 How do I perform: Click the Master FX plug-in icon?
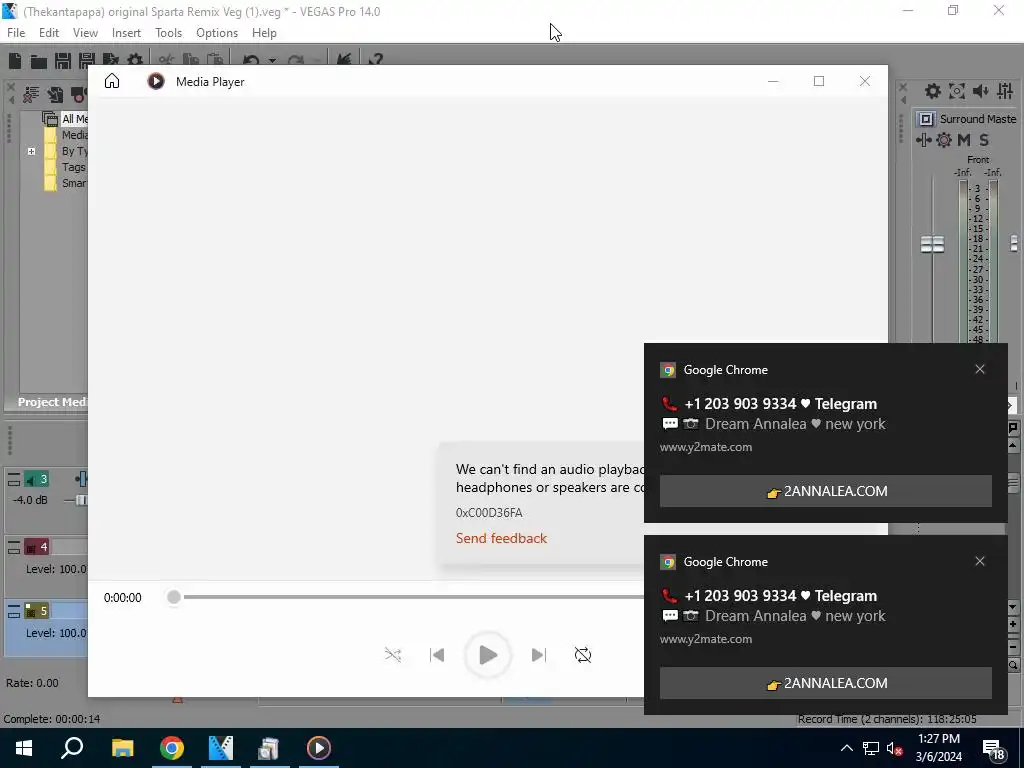pos(923,140)
